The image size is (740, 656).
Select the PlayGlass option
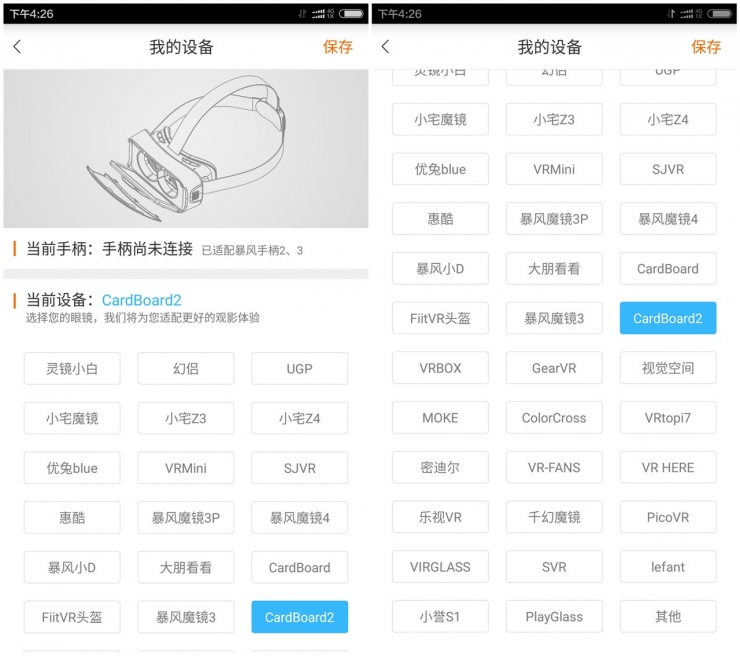click(x=554, y=617)
